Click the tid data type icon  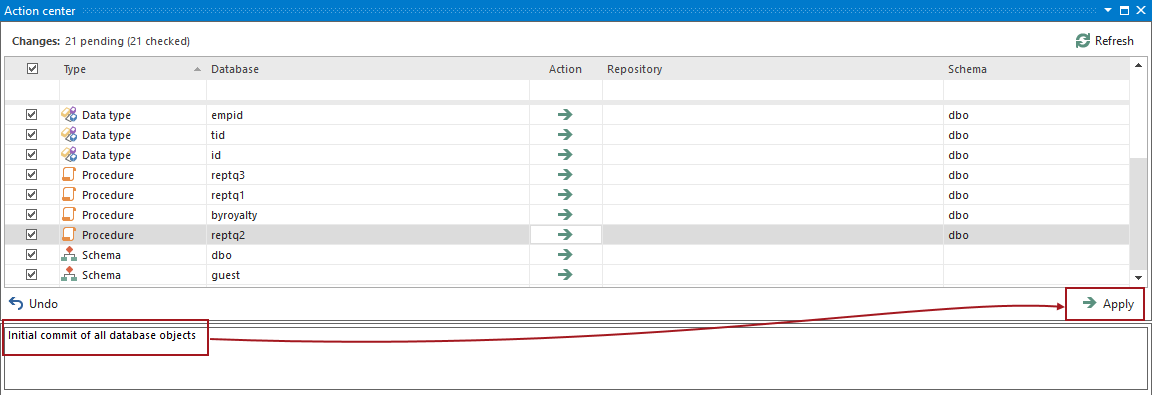(69, 135)
